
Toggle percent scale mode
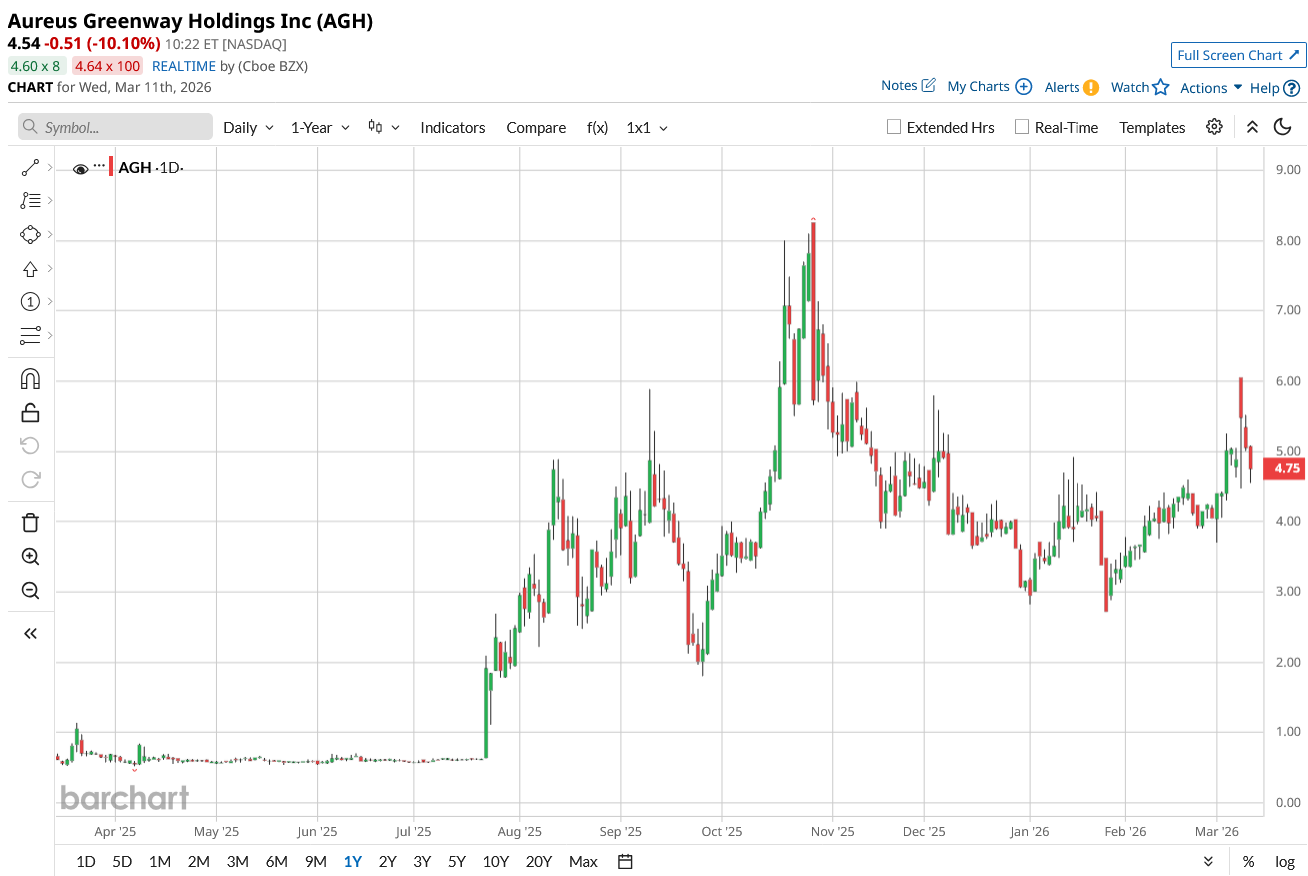click(1248, 861)
